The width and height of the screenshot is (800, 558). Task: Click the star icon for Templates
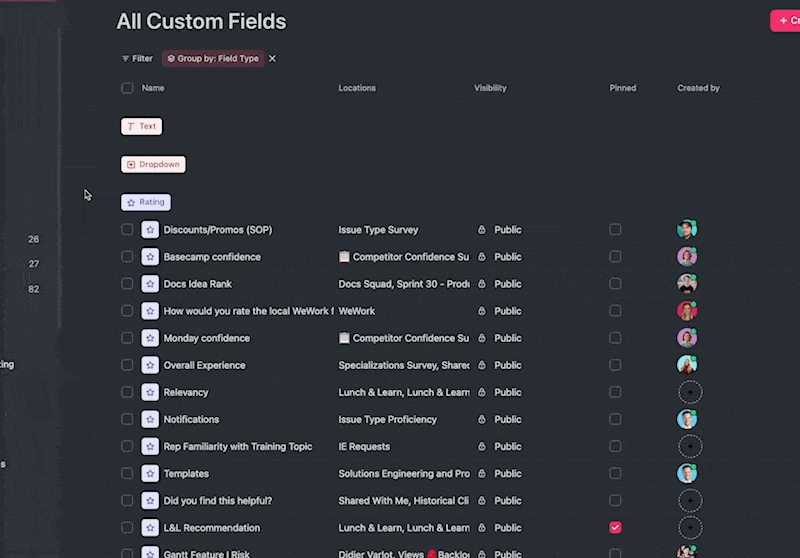tap(150, 473)
